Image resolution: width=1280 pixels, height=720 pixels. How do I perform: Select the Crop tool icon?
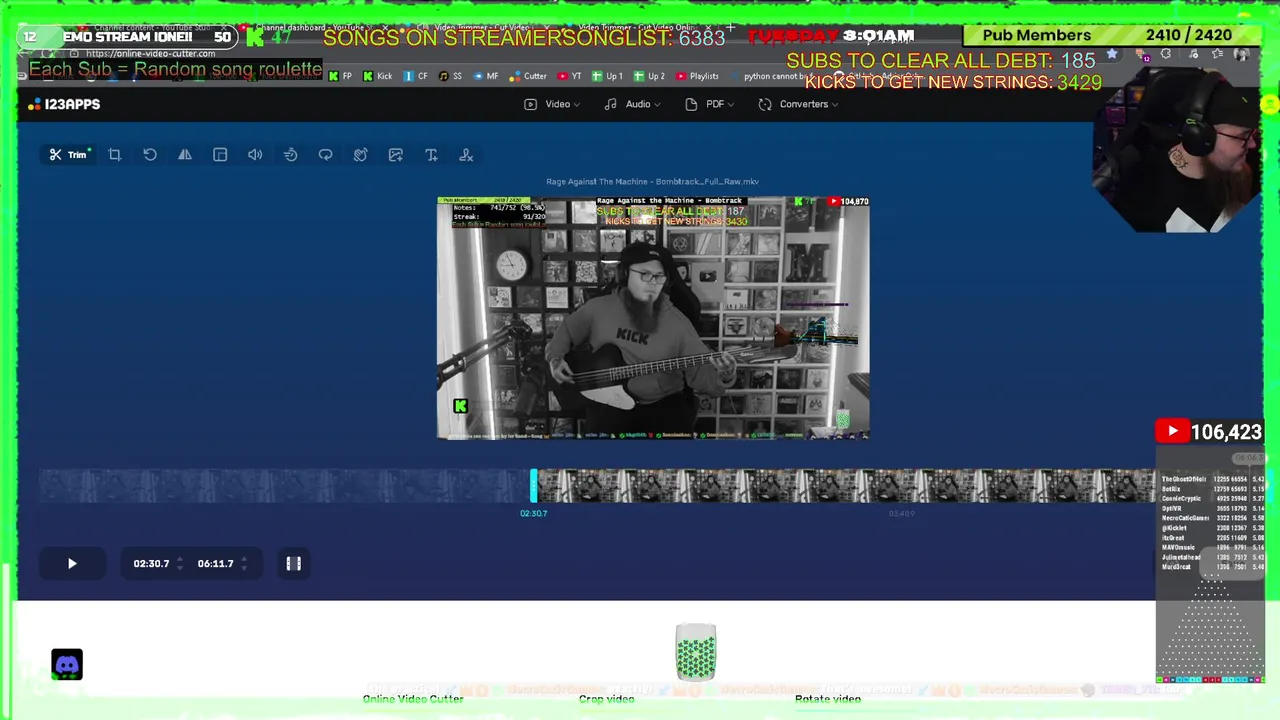click(115, 155)
